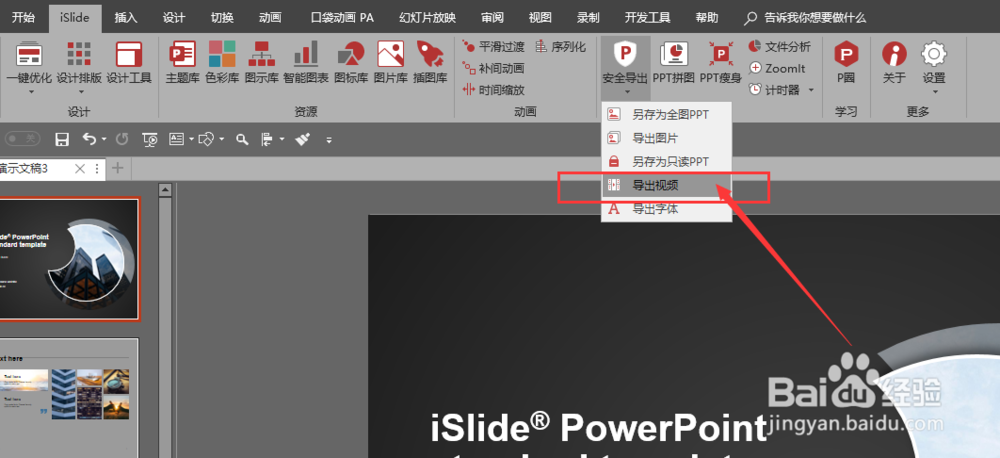Open the 计时器 tool
This screenshot has height=458, width=1000.
click(776, 90)
